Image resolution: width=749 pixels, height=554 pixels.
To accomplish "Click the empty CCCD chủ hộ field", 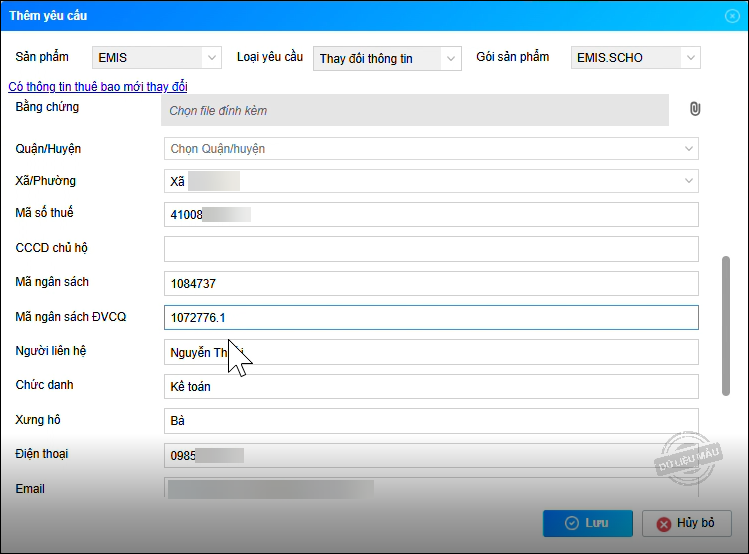I will point(430,249).
